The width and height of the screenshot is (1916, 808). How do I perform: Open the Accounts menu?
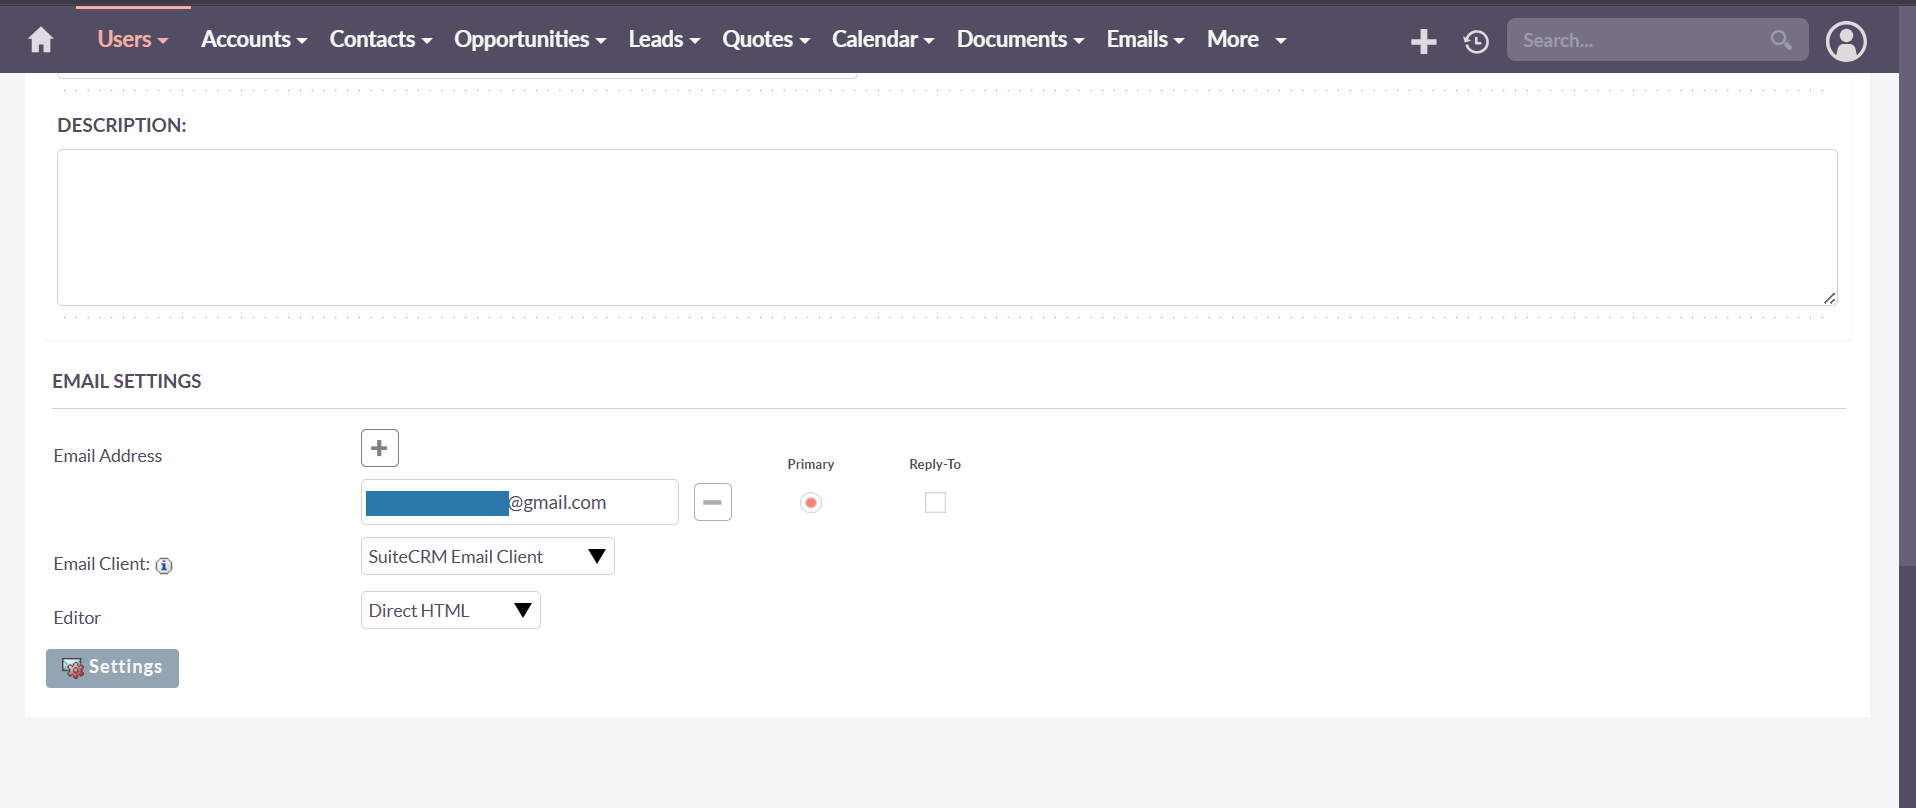(253, 40)
